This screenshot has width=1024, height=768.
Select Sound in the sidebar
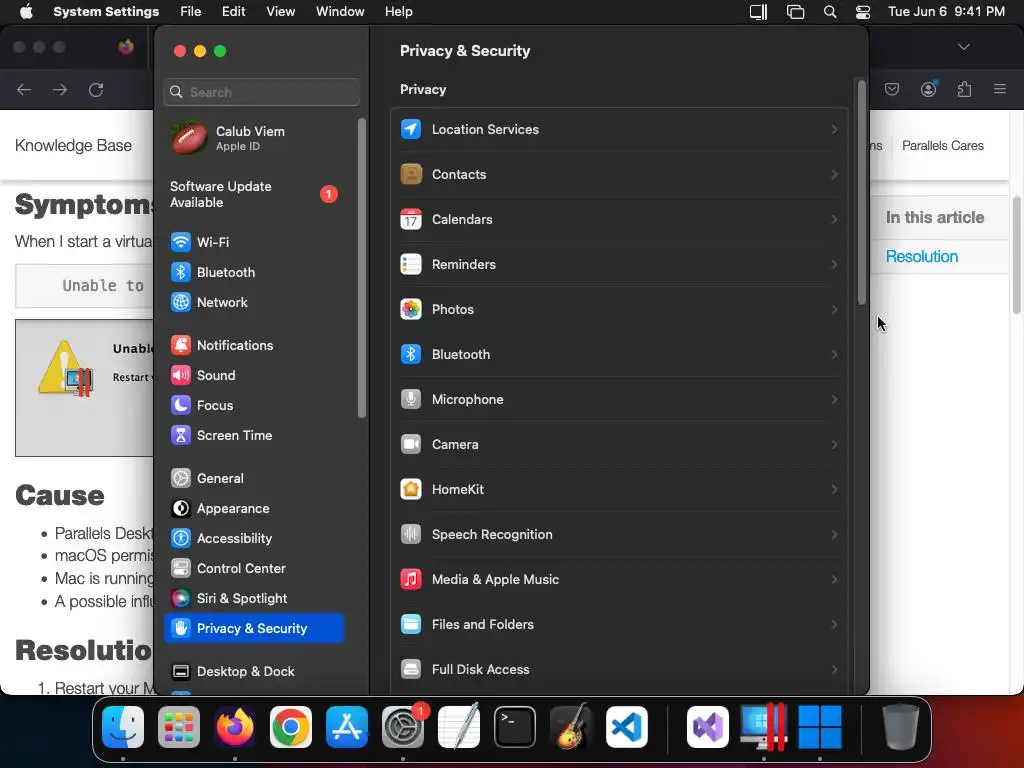point(254,376)
